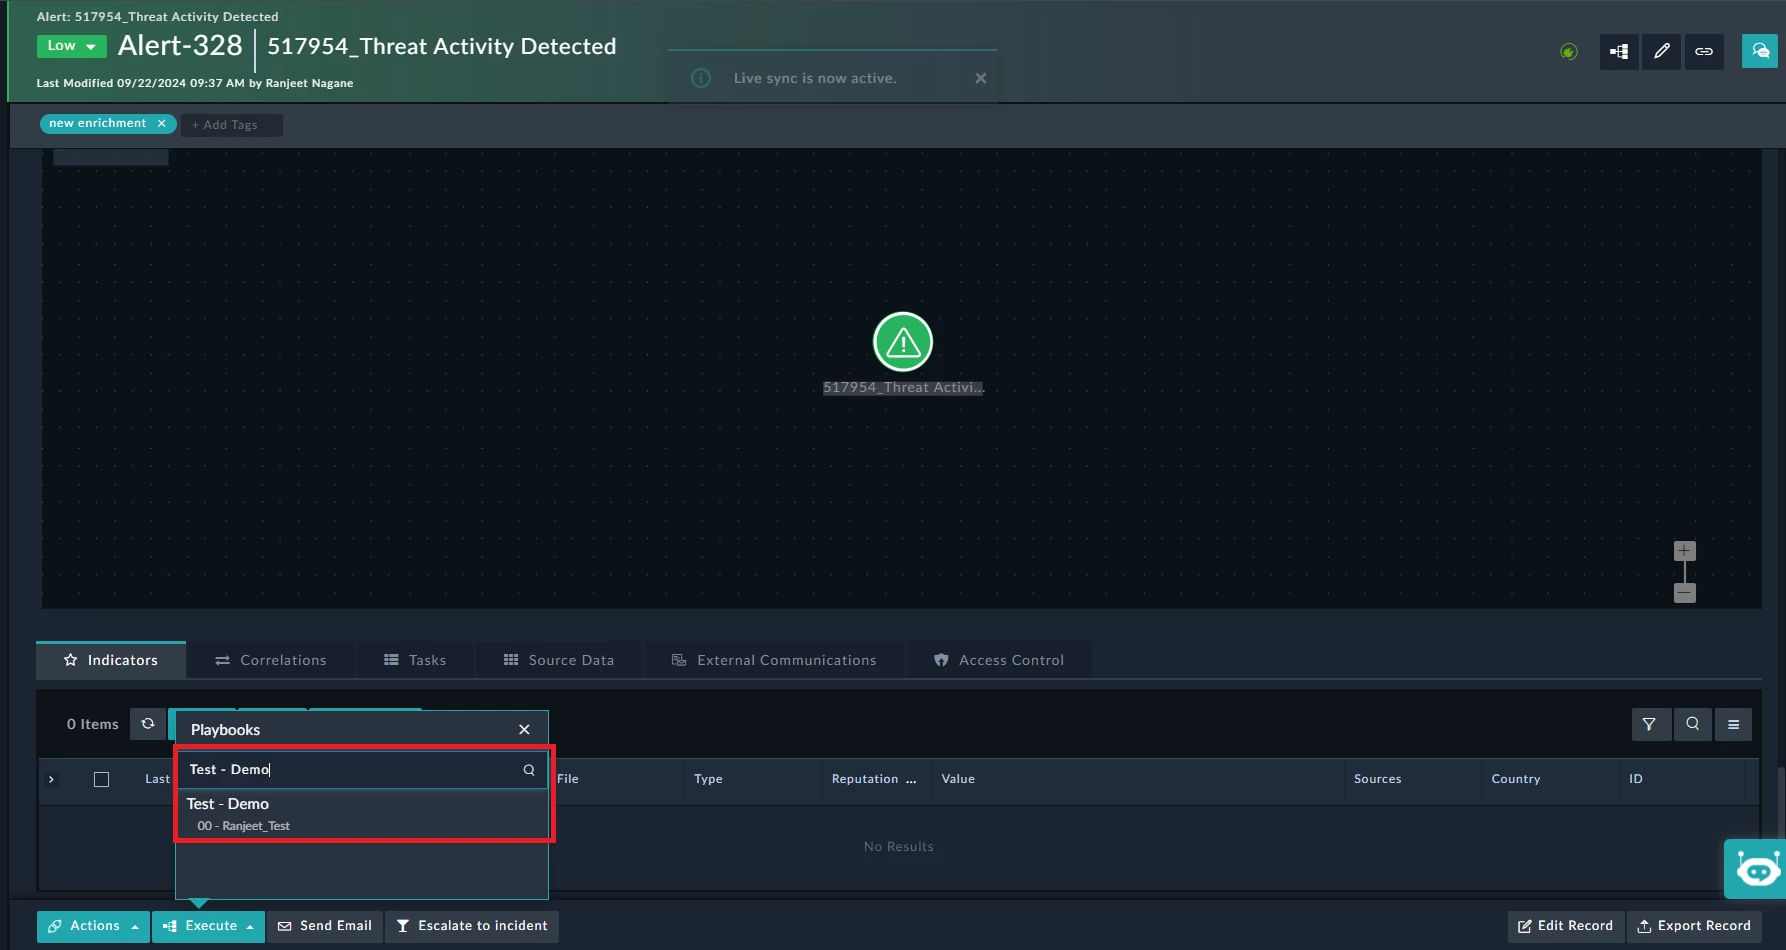Sort by Country column

tap(1516, 779)
